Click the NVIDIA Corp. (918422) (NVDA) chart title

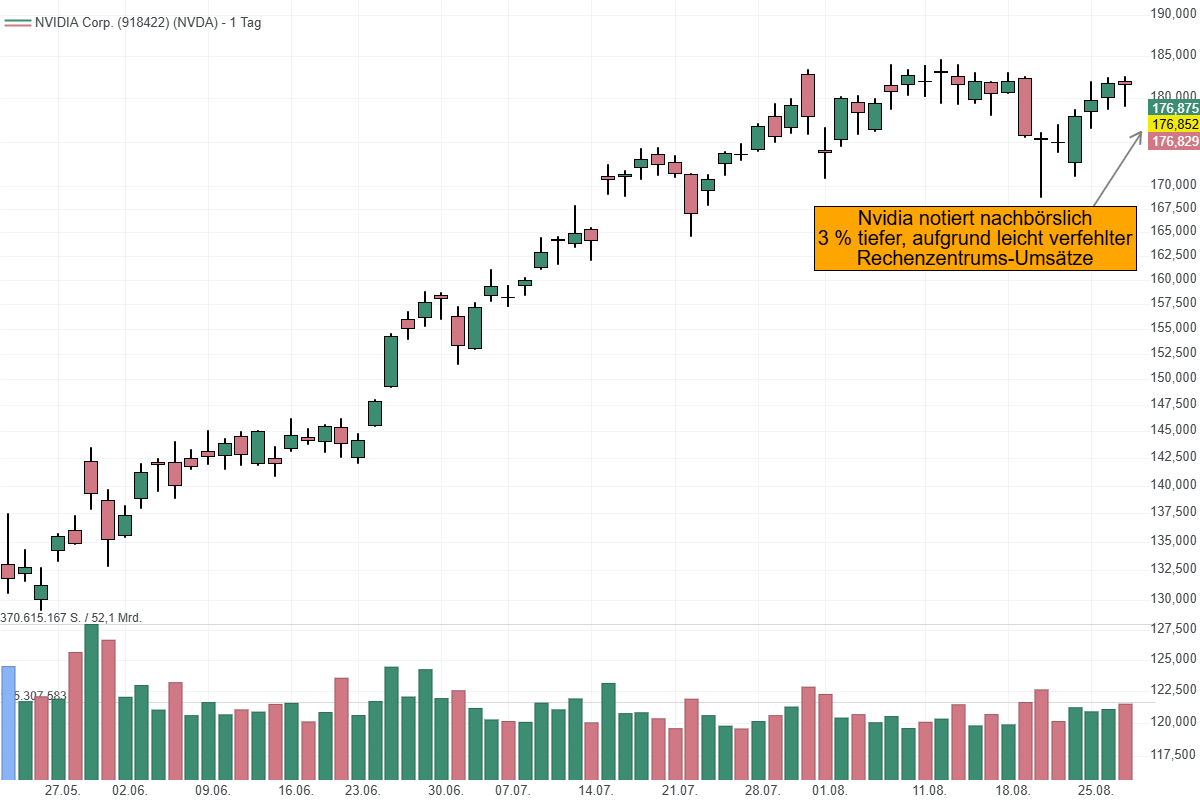(x=148, y=22)
